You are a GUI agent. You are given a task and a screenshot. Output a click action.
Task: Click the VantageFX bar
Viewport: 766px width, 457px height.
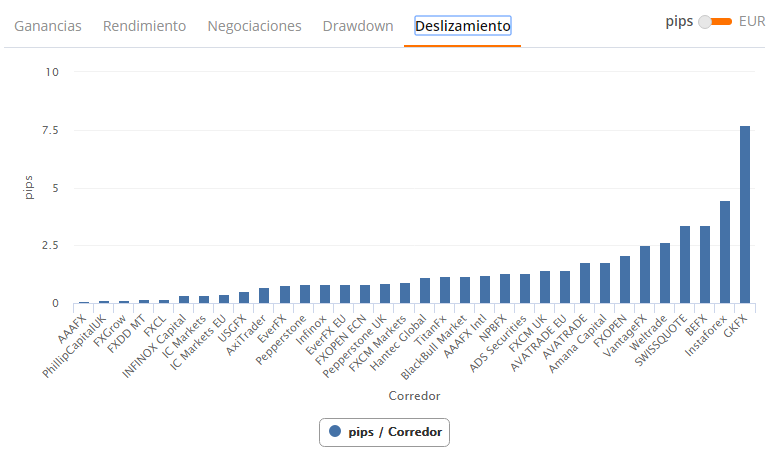tap(645, 275)
